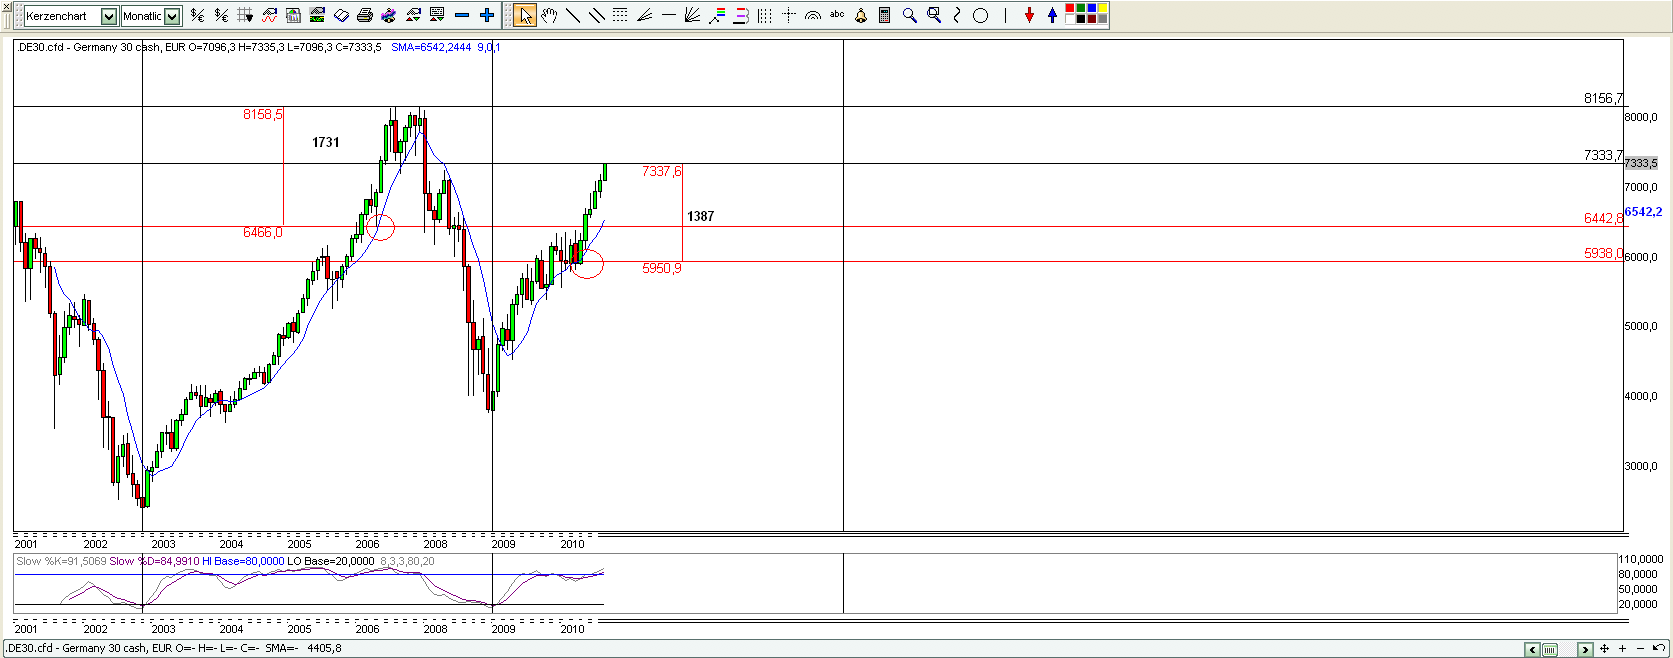The height and width of the screenshot is (658, 1673).
Task: Click the blue plus zoom-in icon
Action: (x=487, y=15)
